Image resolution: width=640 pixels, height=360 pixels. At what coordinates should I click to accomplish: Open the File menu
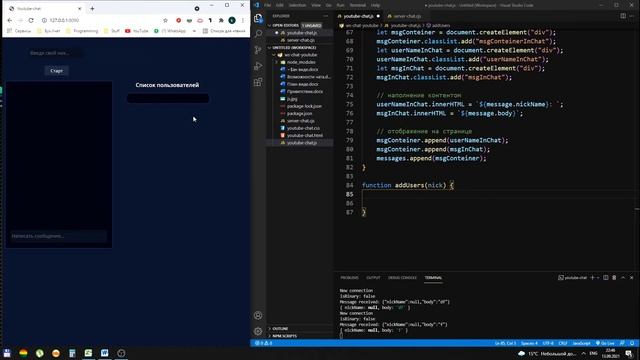(x=267, y=5)
